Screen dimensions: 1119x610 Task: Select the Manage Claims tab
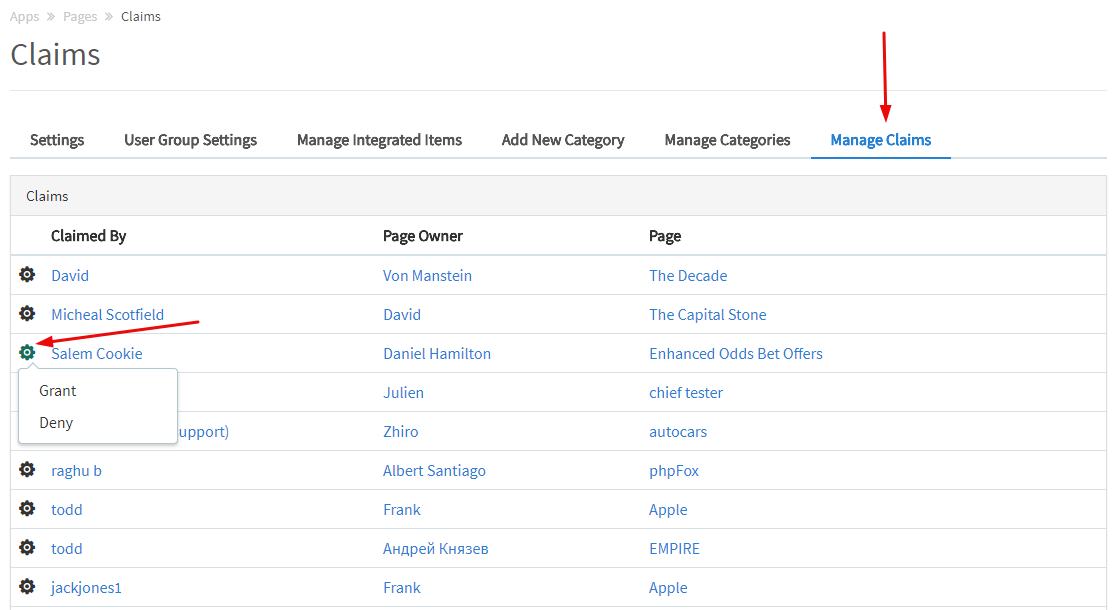pyautogui.click(x=880, y=140)
